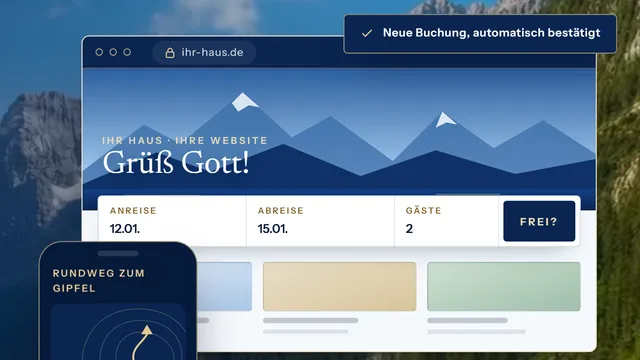Open the 'Neue Buchung, automatisch bestätigt' notification
Viewport: 640px width, 360px height.
click(x=480, y=34)
